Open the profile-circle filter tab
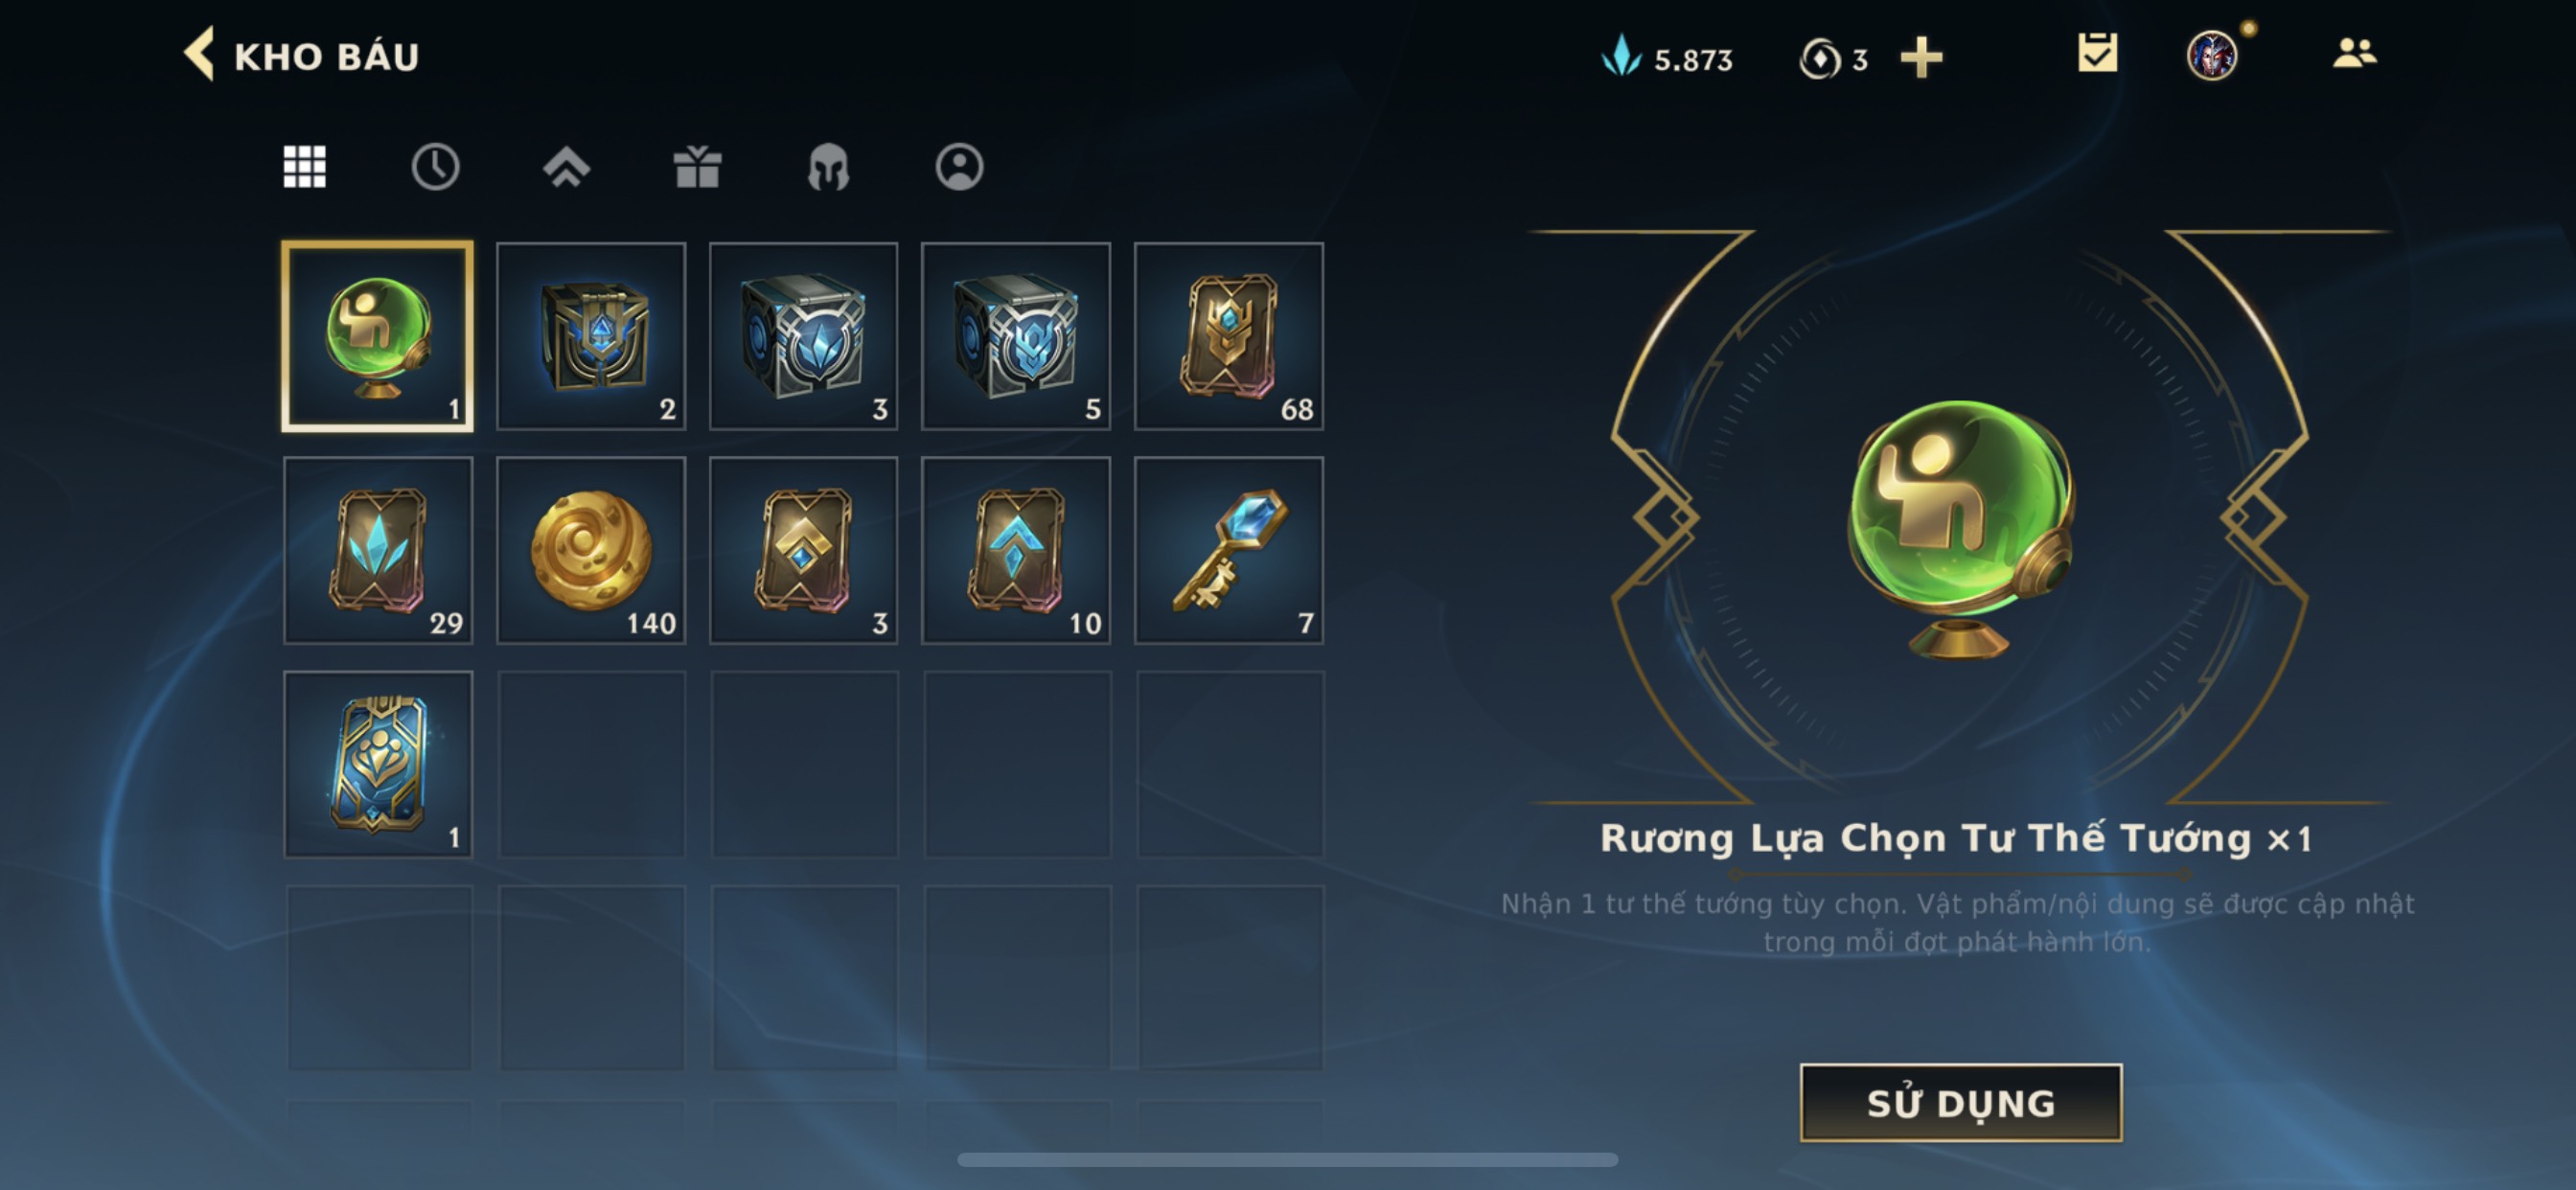2576x1190 pixels. point(959,166)
